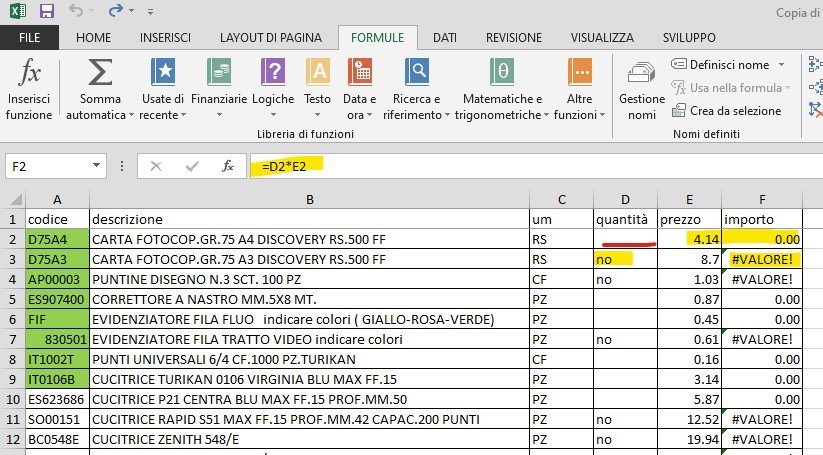Select cell with code ES907400
823x455 pixels.
58,300
